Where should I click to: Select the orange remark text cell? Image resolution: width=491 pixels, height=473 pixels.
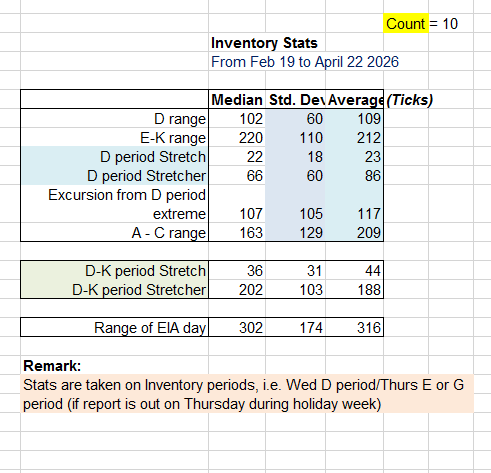click(x=247, y=394)
